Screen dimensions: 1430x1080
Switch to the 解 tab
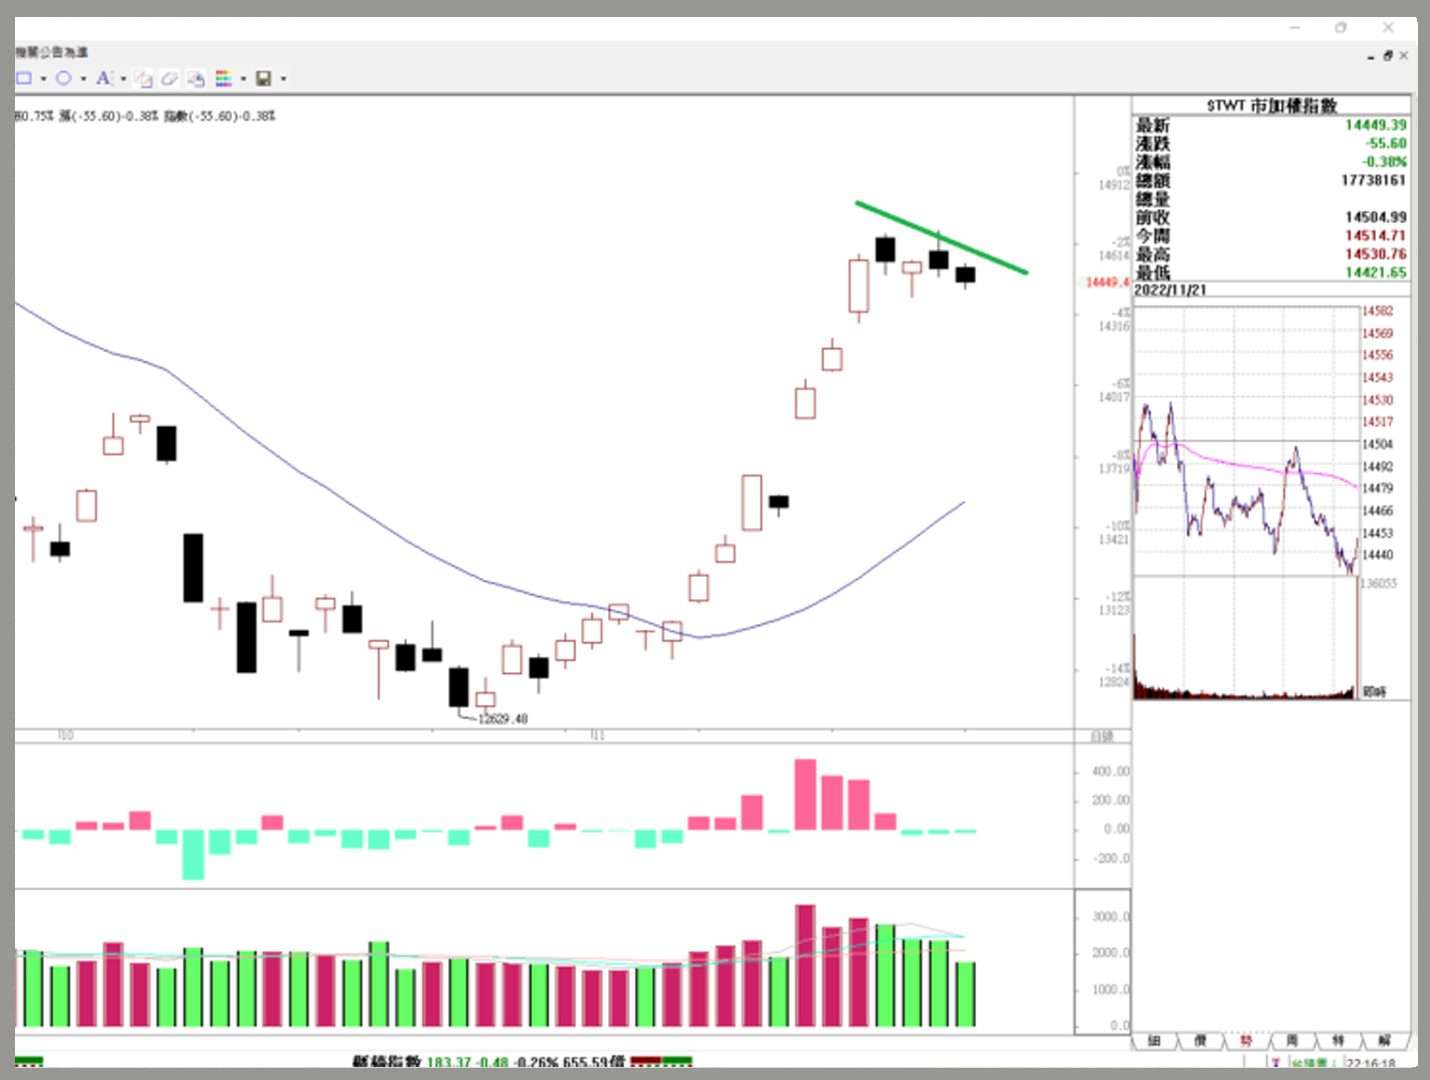(x=1384, y=1041)
